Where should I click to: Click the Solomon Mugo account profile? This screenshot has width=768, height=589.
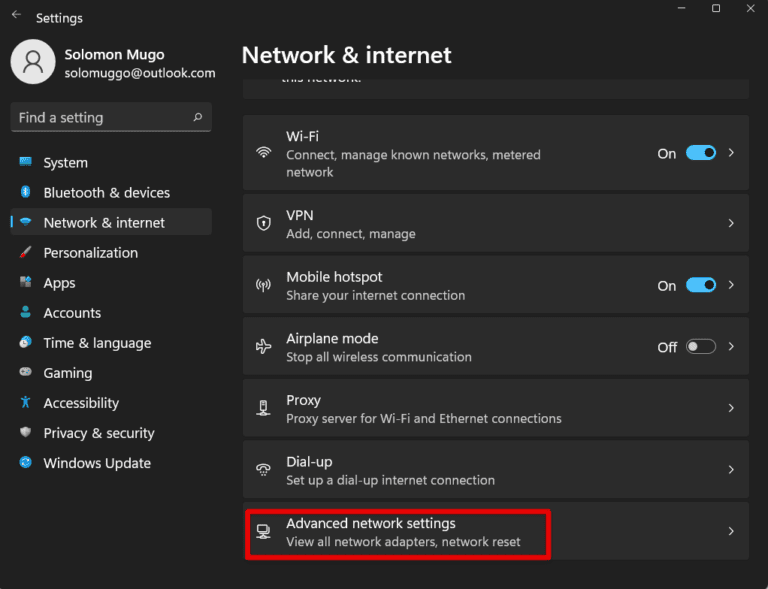(113, 63)
